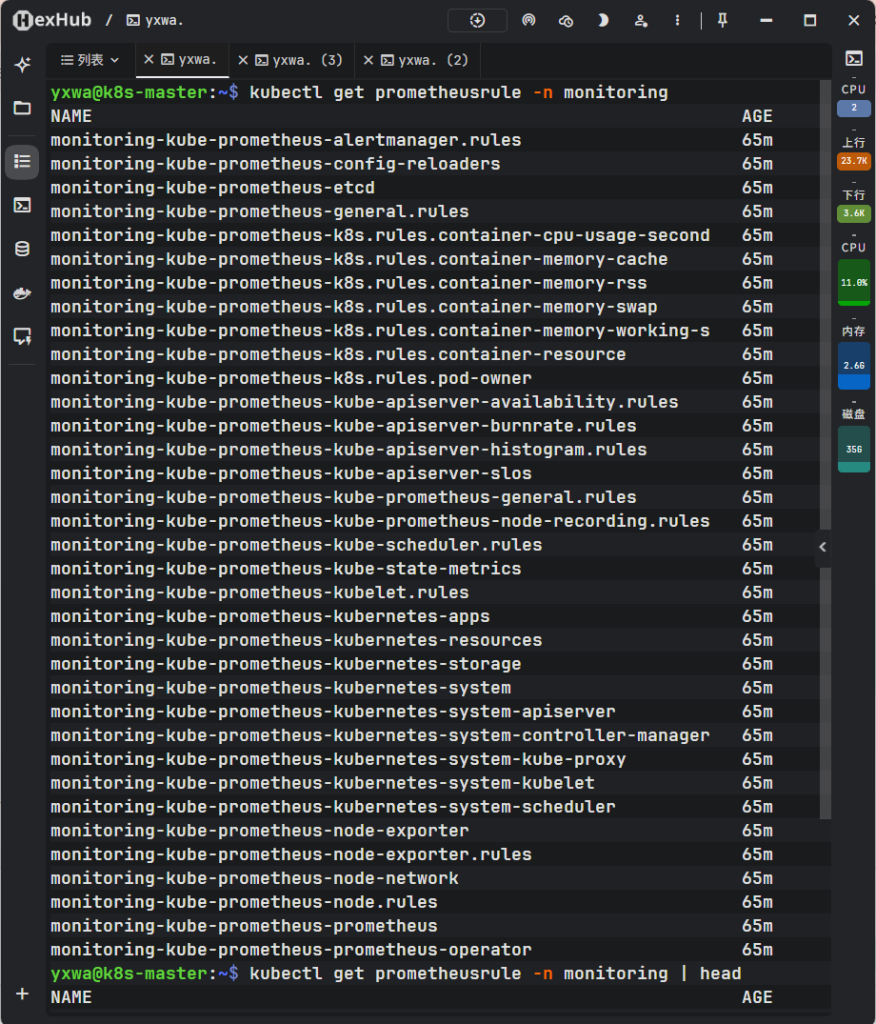Image resolution: width=876 pixels, height=1024 pixels.
Task: Open the terminal icon in left sidebar
Action: pyautogui.click(x=22, y=206)
